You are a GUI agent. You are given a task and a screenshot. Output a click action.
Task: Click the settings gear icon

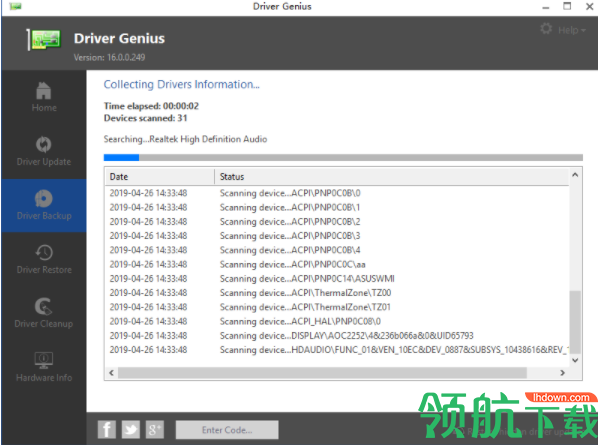pos(546,29)
